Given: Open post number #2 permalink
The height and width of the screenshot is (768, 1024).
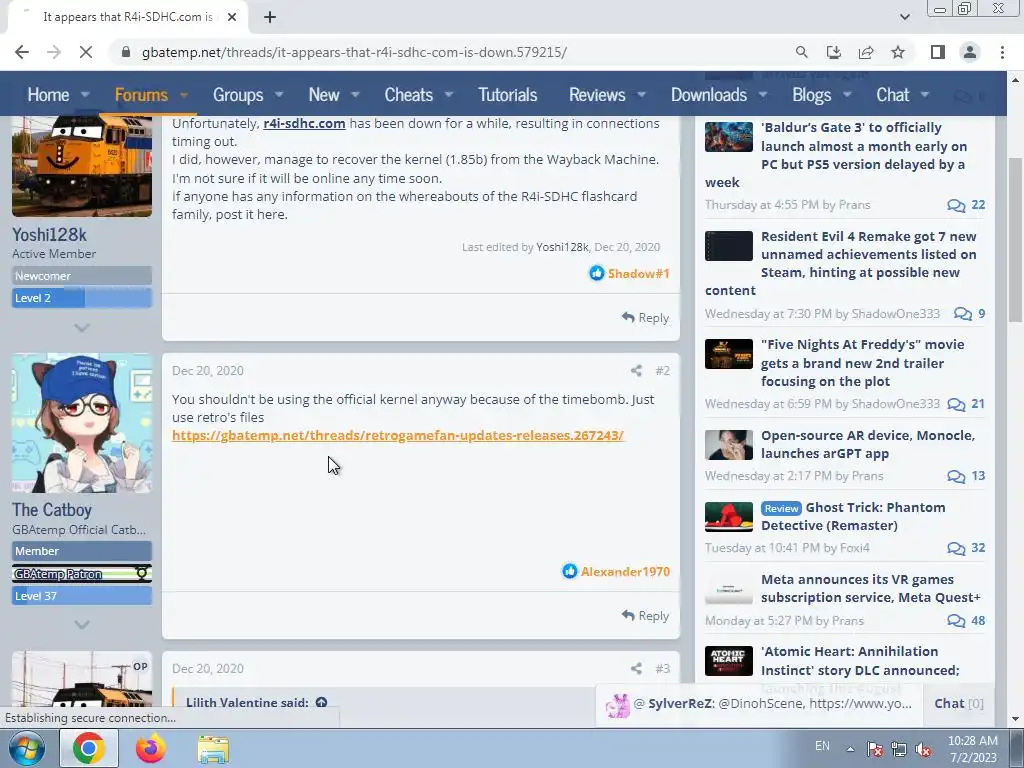Looking at the screenshot, I should (x=662, y=371).
